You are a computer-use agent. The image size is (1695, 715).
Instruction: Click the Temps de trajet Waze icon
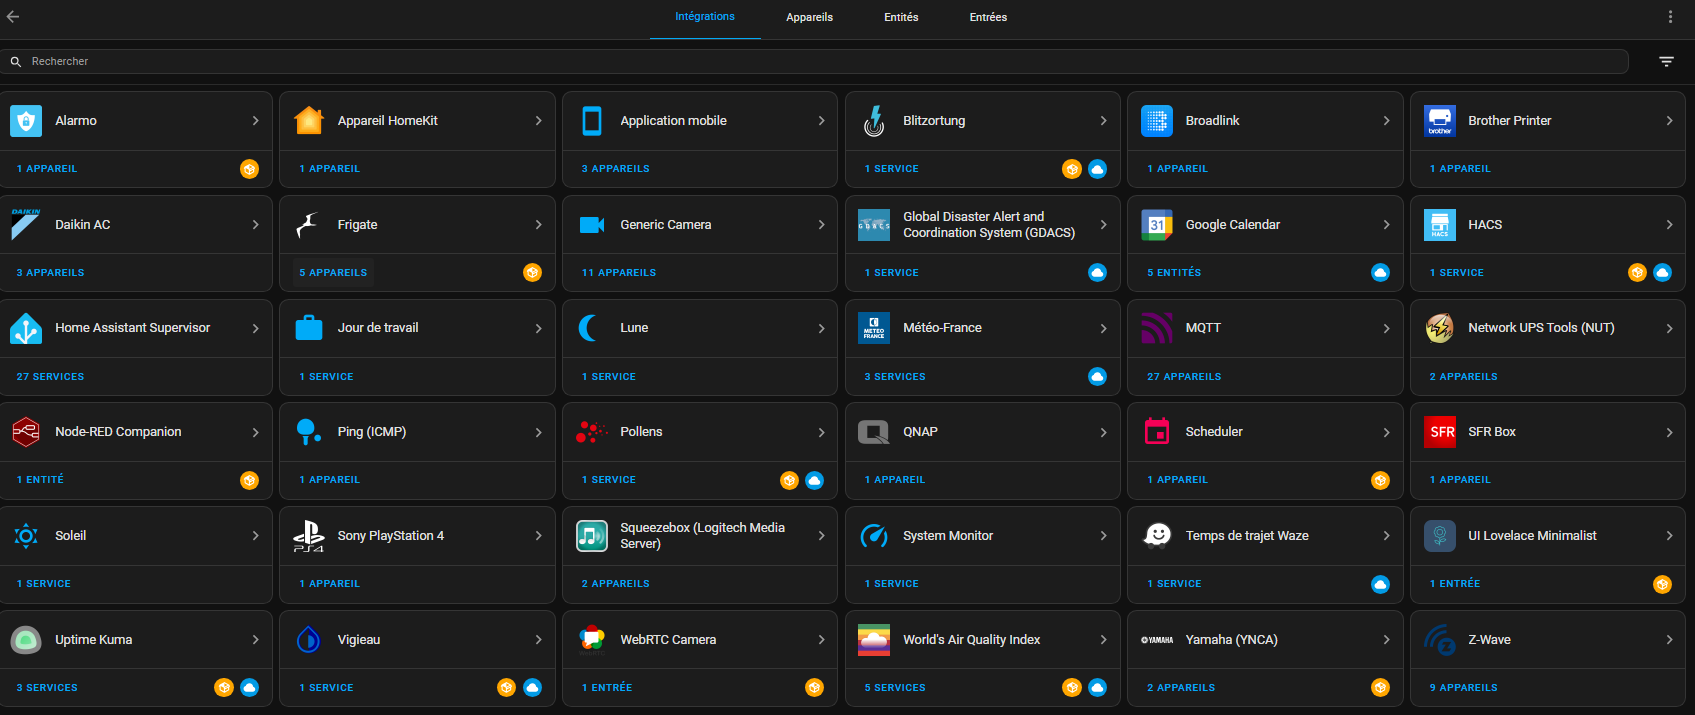point(1157,536)
